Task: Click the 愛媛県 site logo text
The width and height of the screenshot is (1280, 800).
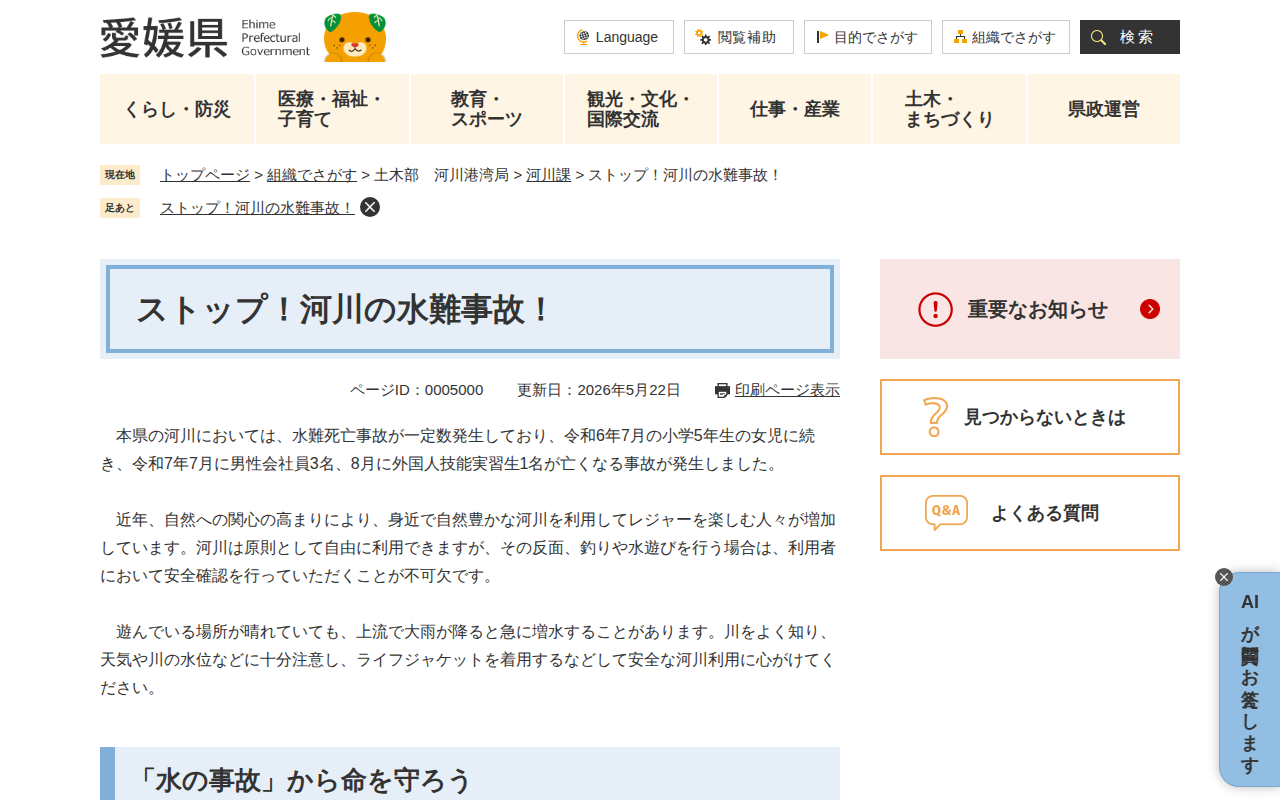Action: (164, 38)
